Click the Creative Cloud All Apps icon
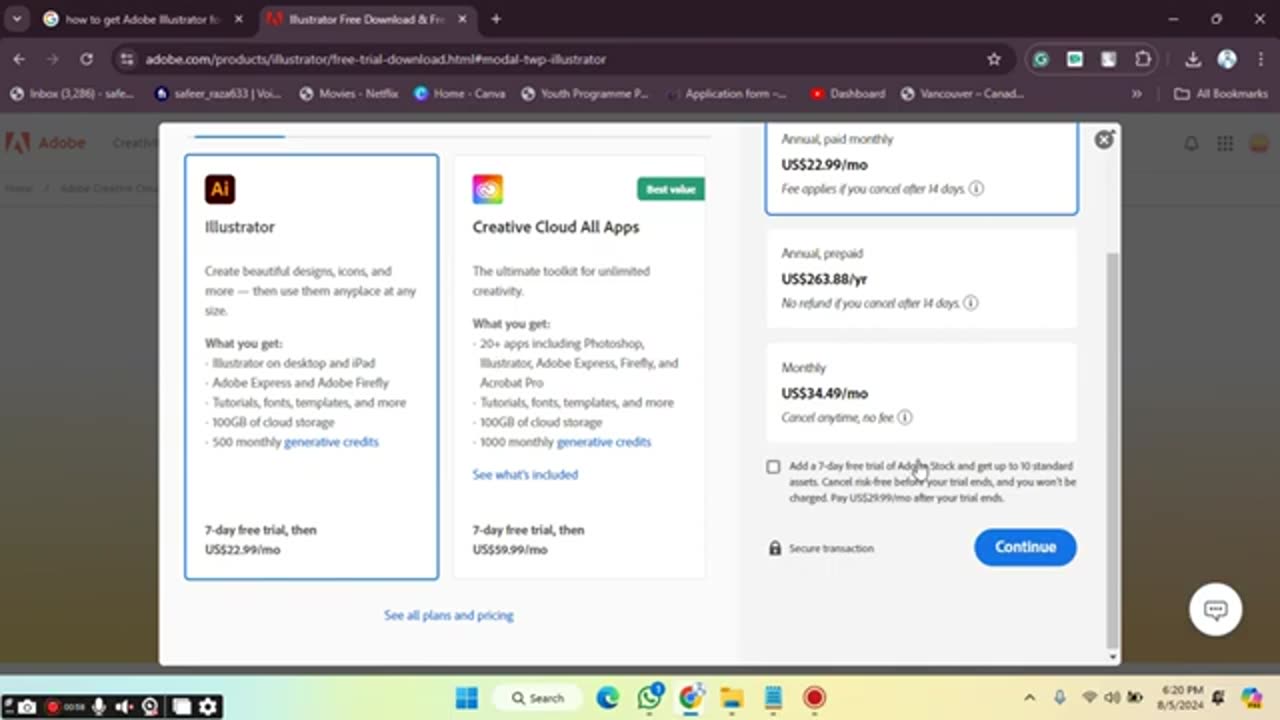Image resolution: width=1280 pixels, height=720 pixels. [x=488, y=189]
